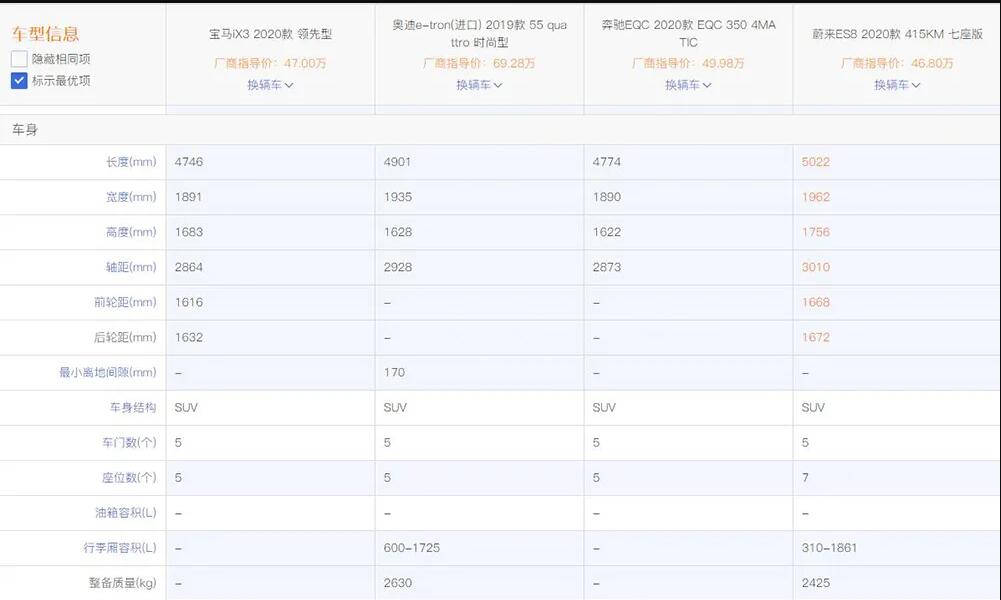1001x600 pixels.
Task: Expand 换辆车 under 奥迪e-tron
Action: tap(479, 85)
